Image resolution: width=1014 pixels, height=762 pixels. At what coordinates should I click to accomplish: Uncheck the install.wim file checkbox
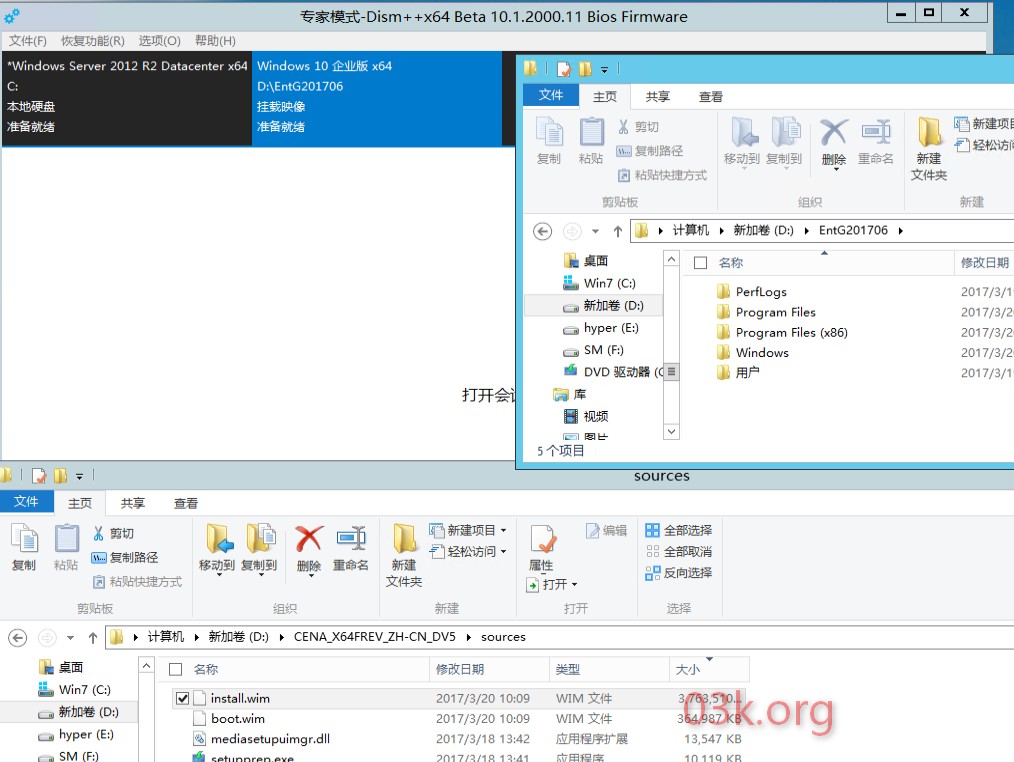point(182,699)
